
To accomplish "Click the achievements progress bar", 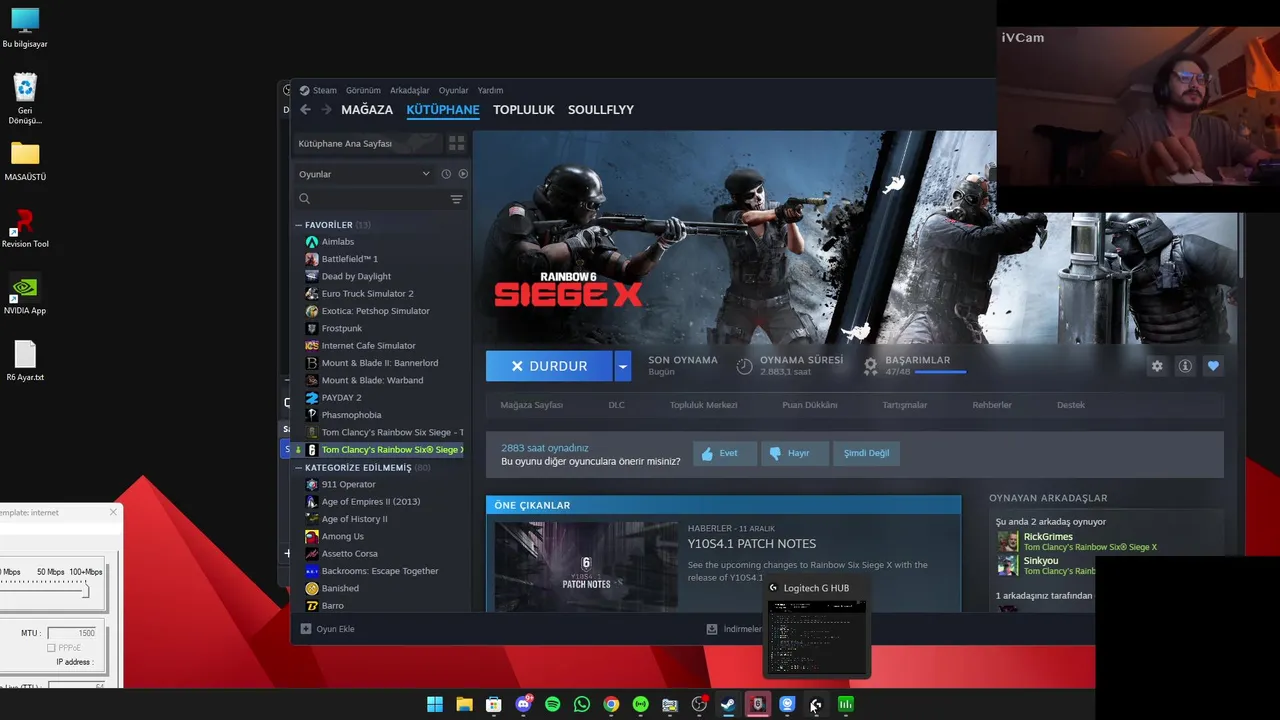I will 940,372.
